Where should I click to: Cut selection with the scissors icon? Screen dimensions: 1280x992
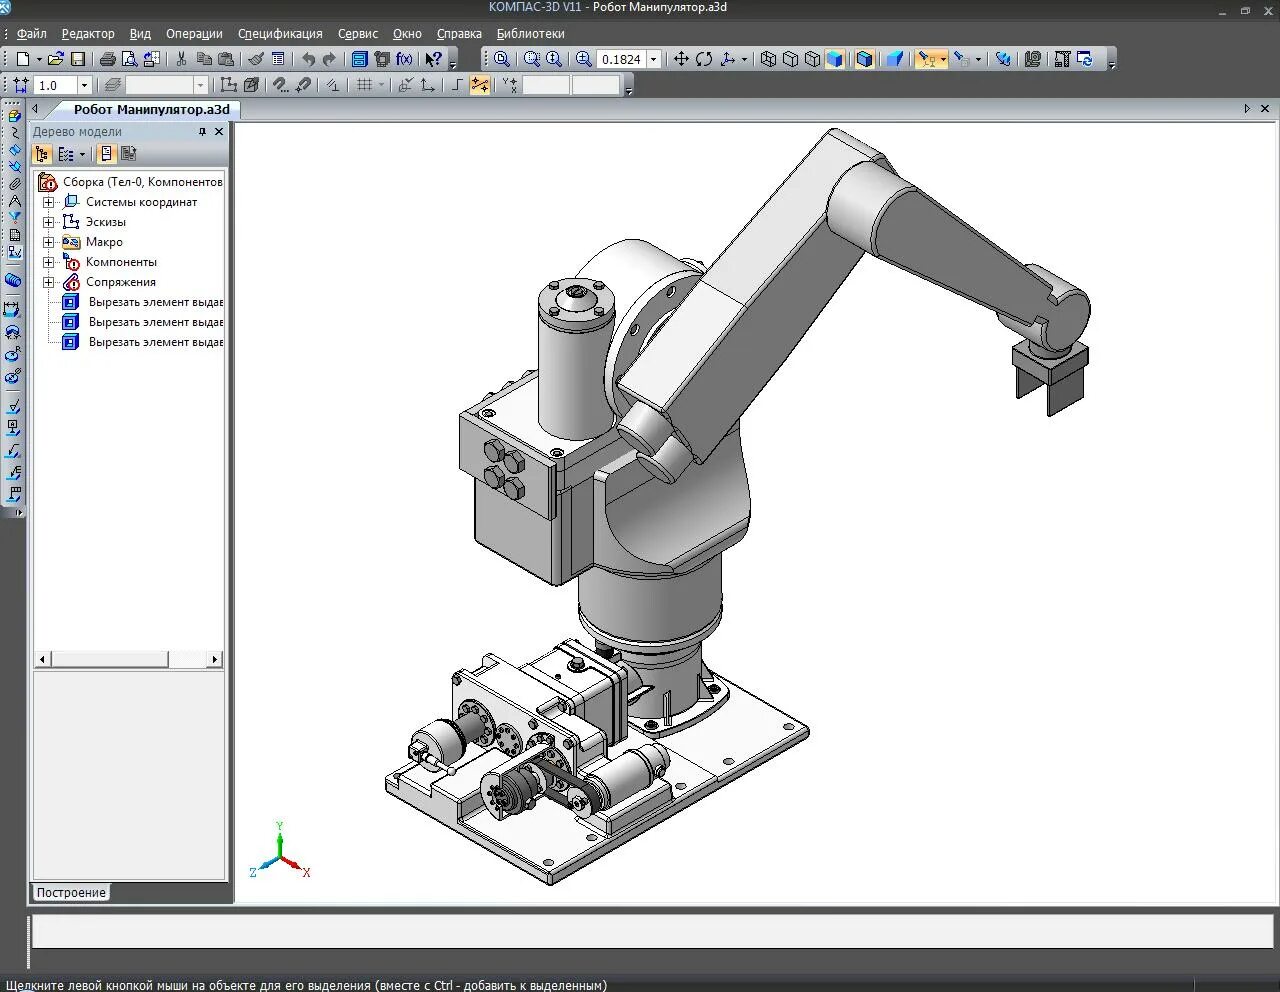[x=181, y=59]
